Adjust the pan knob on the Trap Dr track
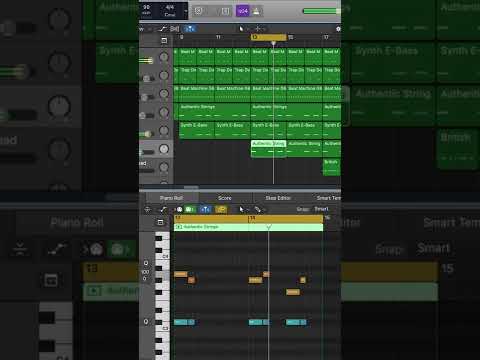The width and height of the screenshot is (480, 360). point(164,76)
